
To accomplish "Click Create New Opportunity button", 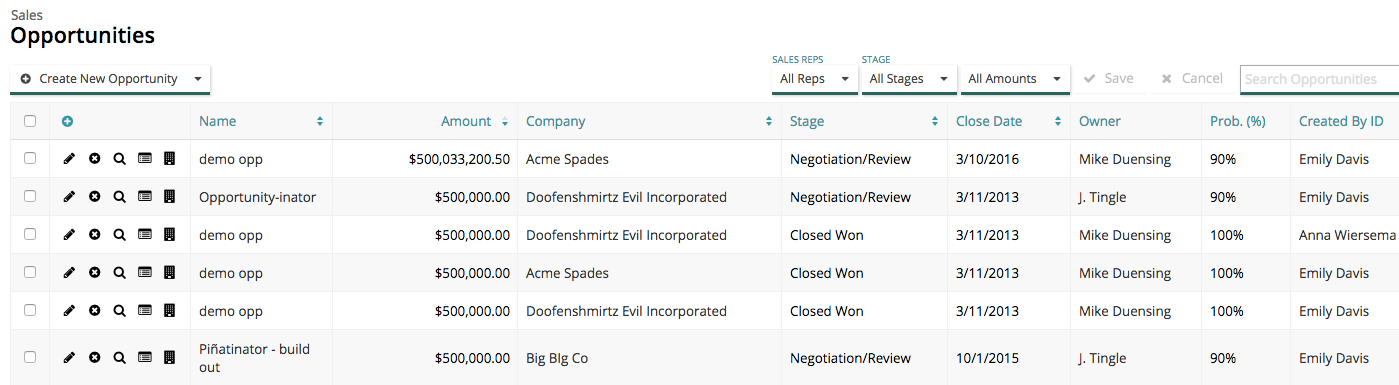I will click(x=98, y=79).
